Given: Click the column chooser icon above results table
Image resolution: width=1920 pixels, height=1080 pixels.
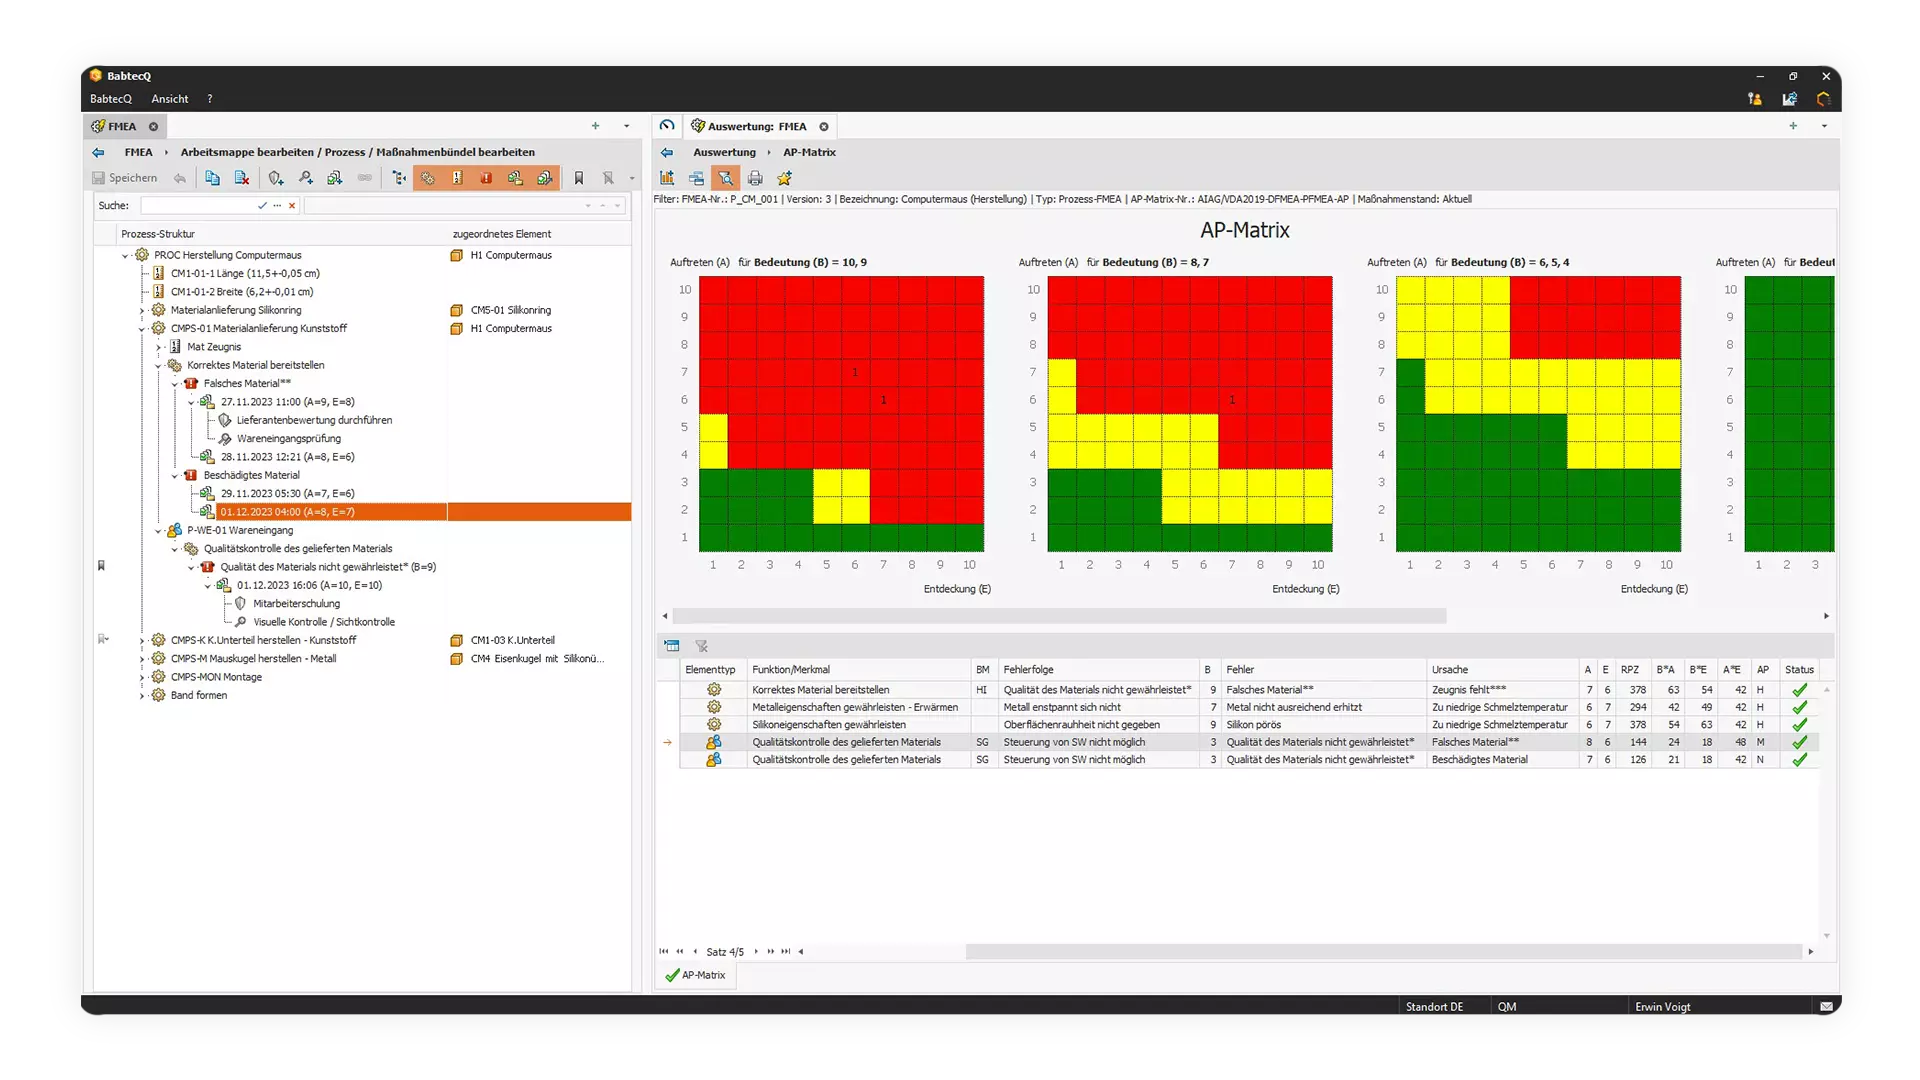Looking at the screenshot, I should tap(672, 646).
